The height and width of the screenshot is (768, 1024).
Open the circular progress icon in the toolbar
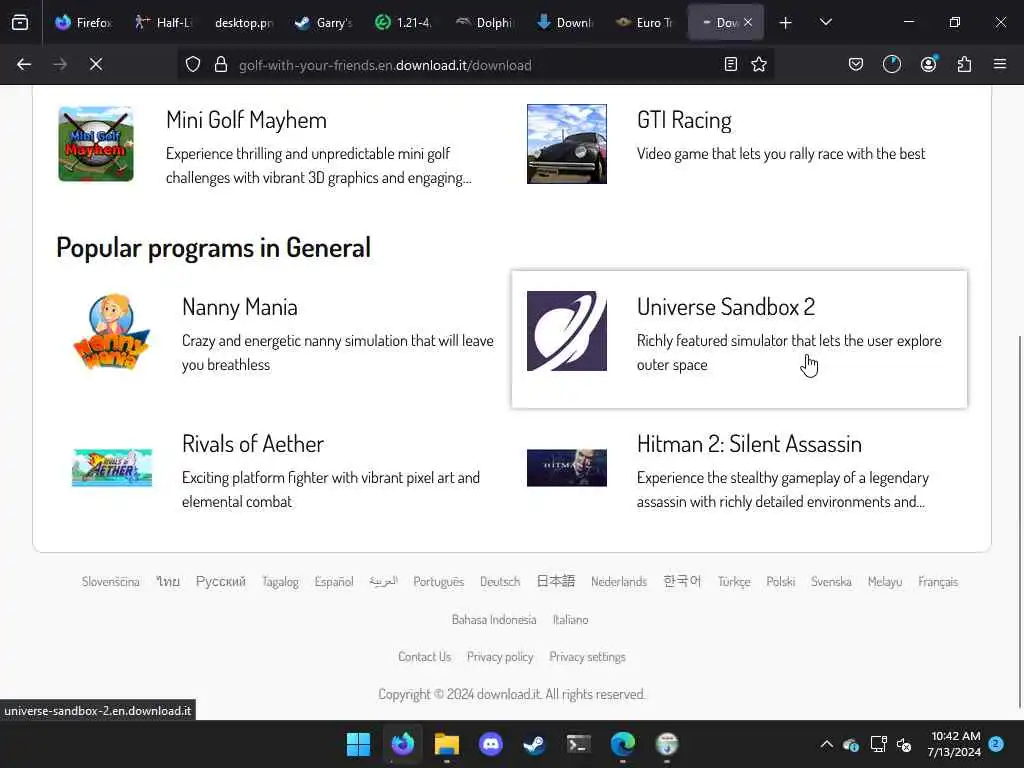[x=891, y=64]
